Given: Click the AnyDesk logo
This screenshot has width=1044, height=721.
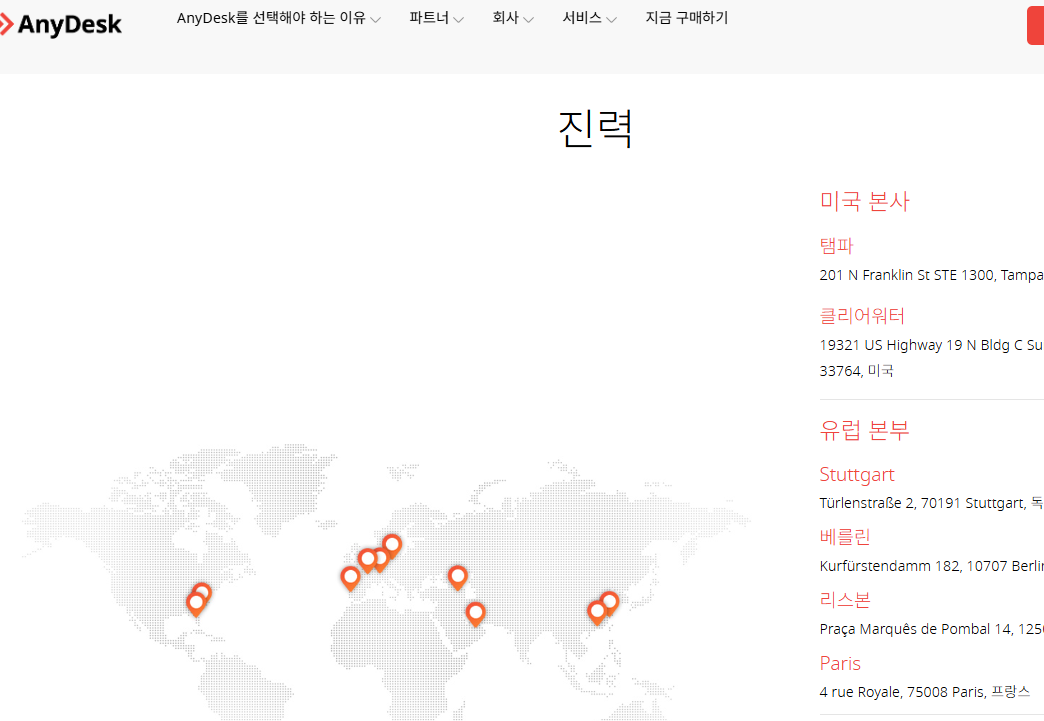Looking at the screenshot, I should click(x=60, y=24).
